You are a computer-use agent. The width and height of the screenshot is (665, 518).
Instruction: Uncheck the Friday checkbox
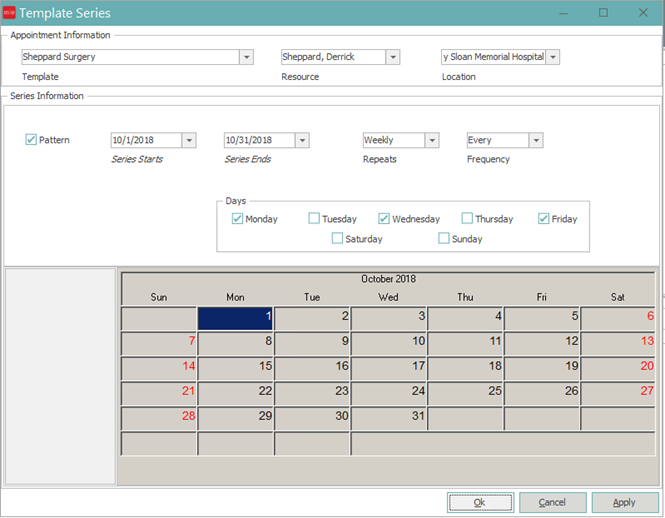point(544,218)
